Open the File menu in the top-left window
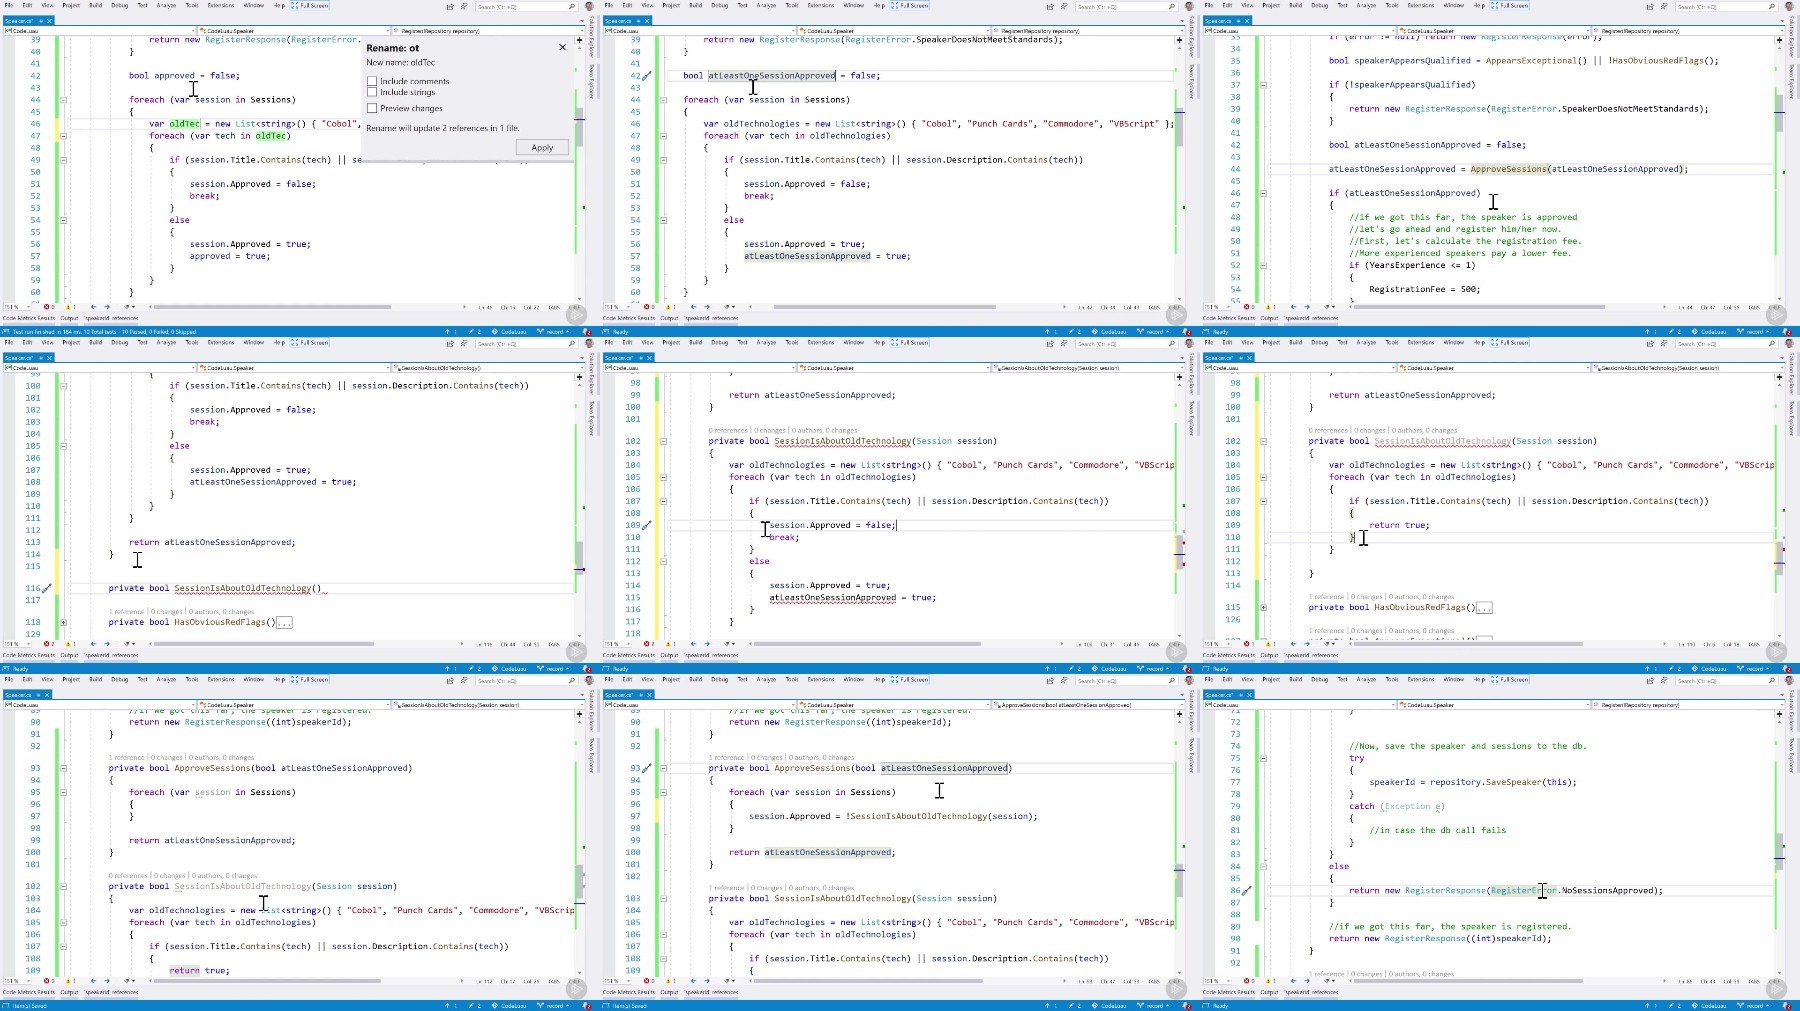Viewport: 1800px width, 1011px height. (10, 5)
